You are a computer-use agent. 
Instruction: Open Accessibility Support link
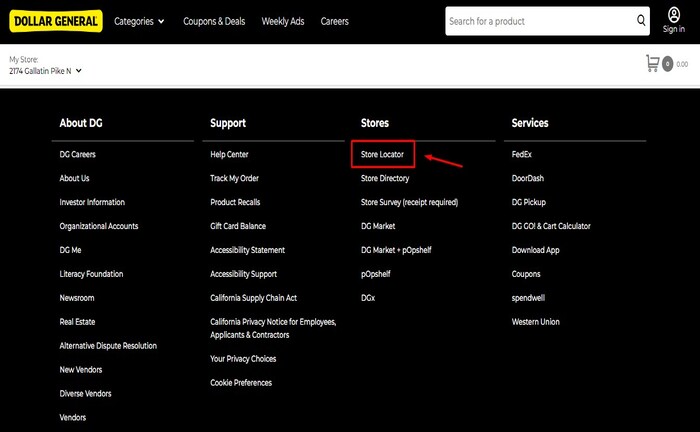click(x=243, y=274)
